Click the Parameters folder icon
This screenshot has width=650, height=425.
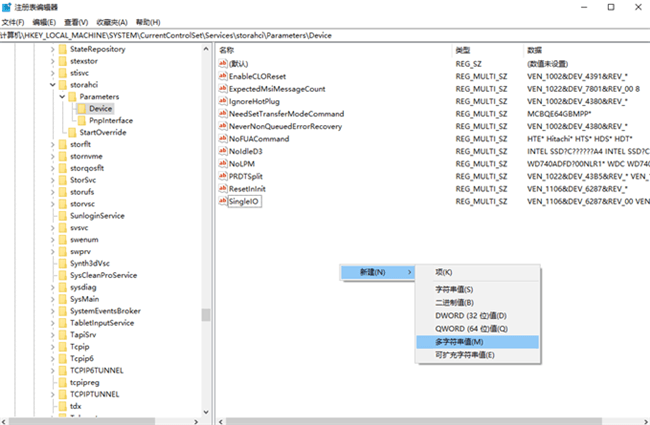(72, 97)
